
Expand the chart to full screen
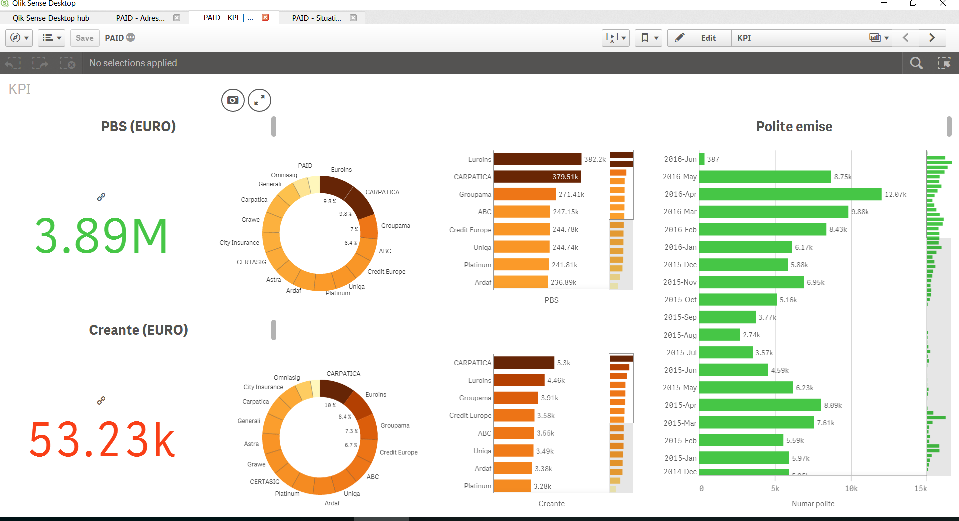point(259,100)
